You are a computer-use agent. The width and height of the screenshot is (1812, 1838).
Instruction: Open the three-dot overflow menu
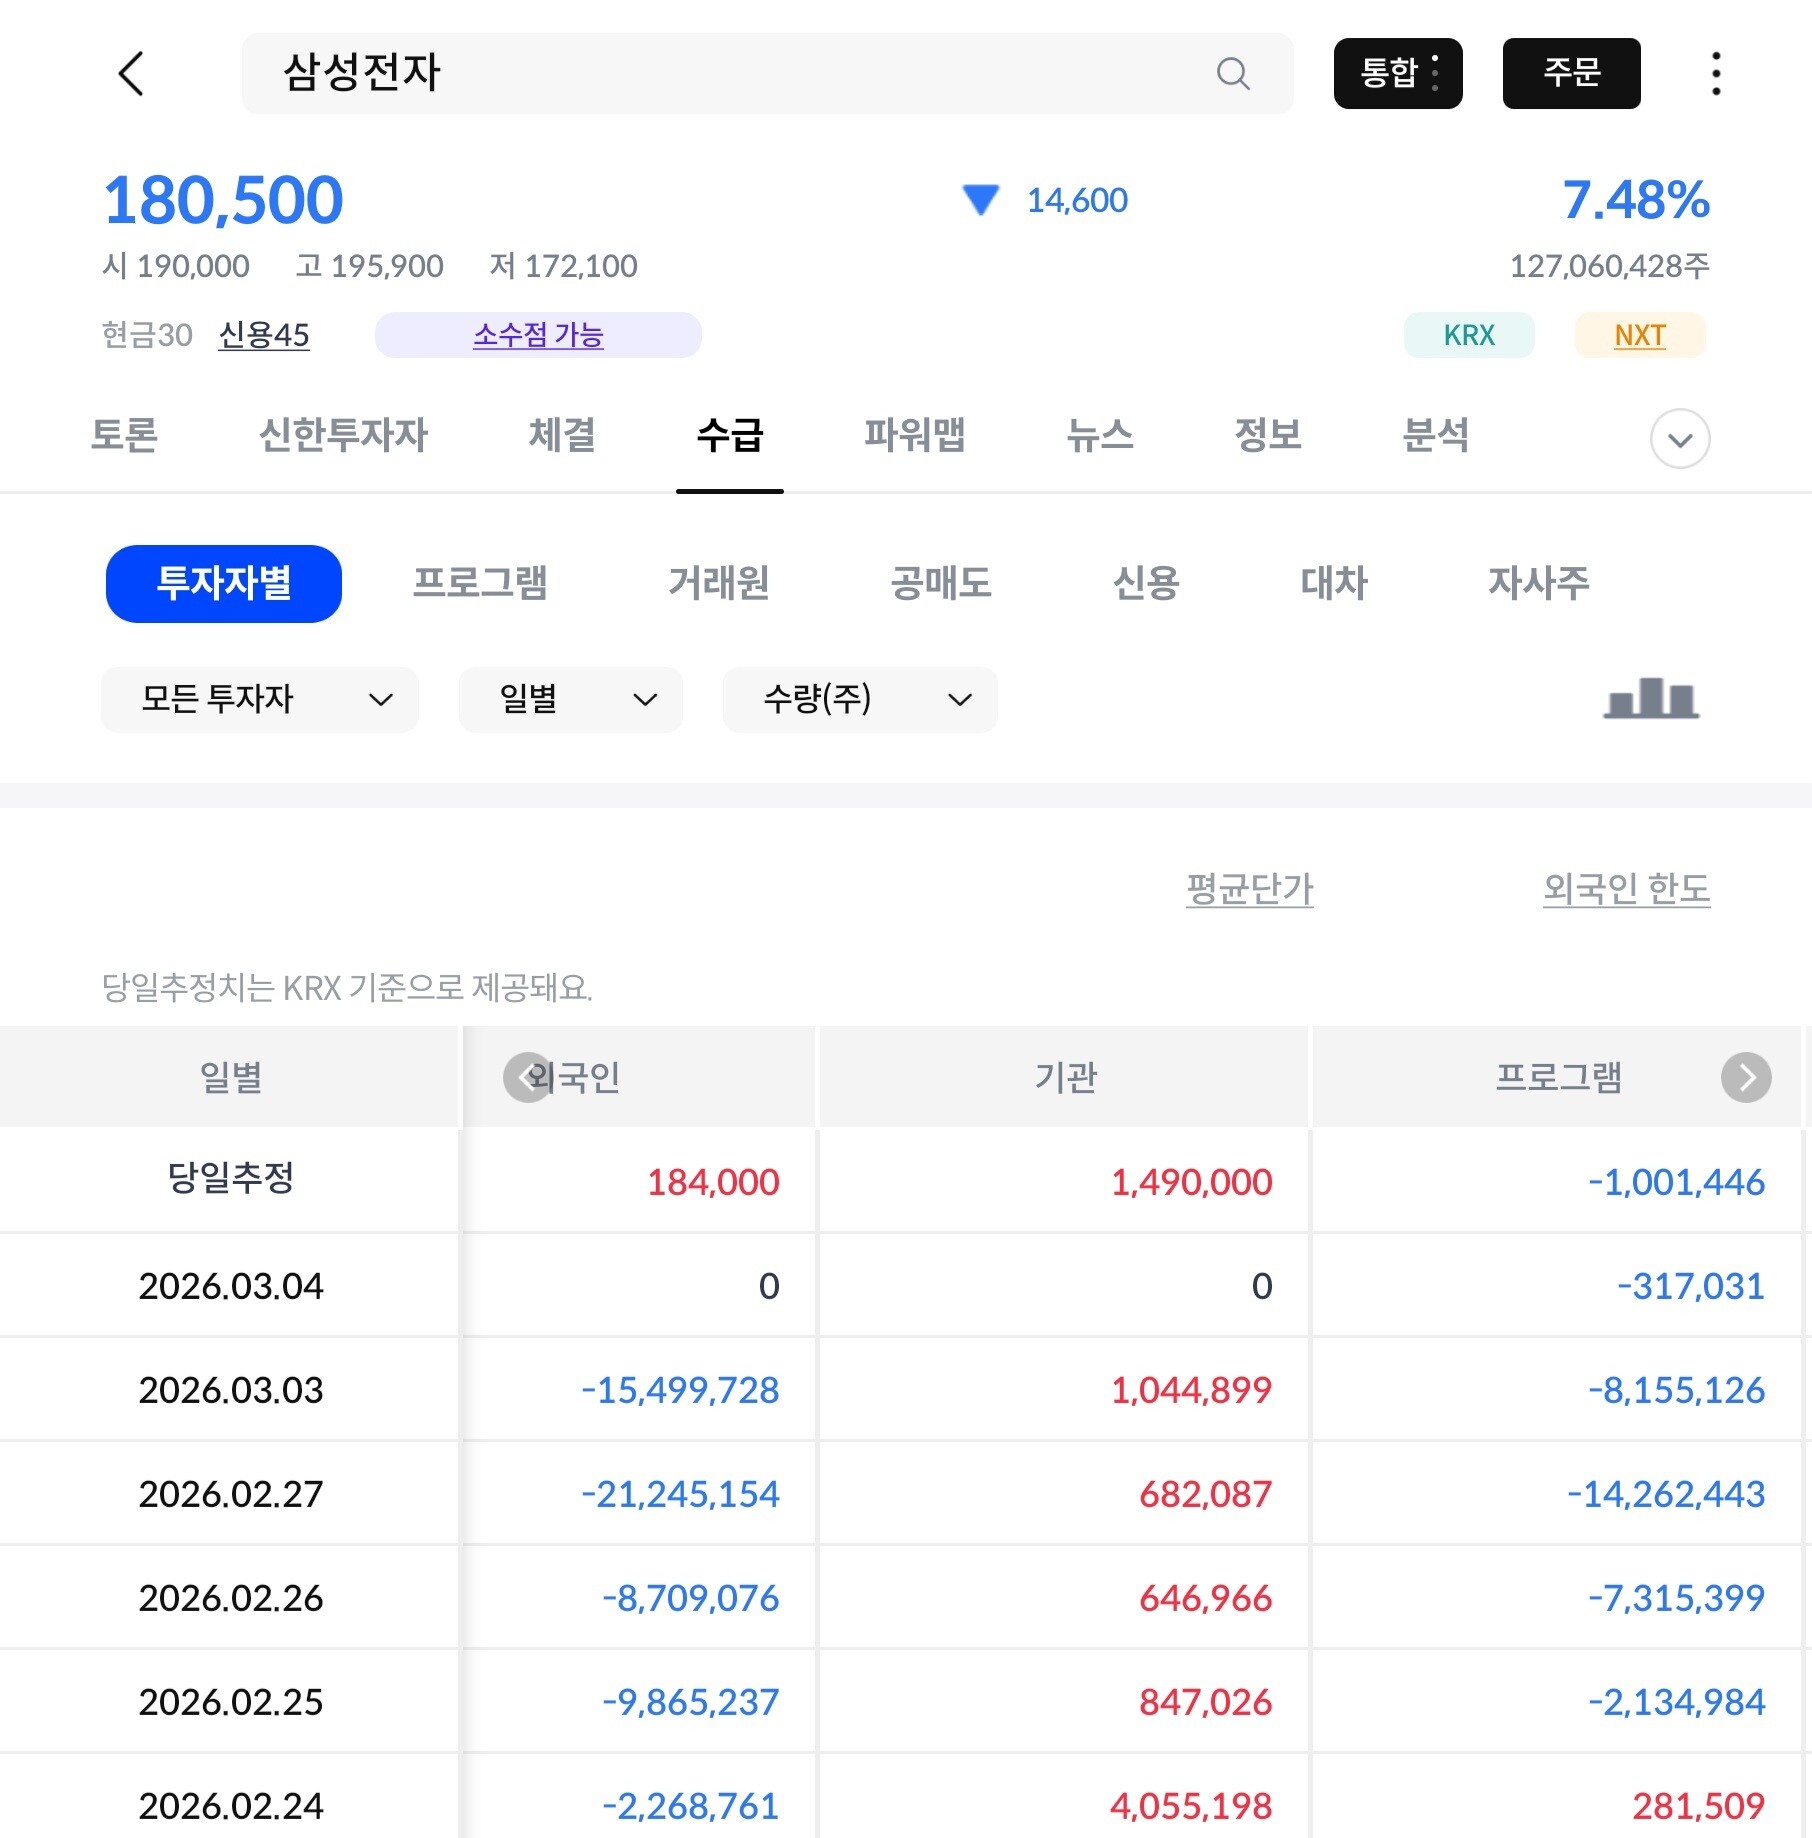click(1715, 74)
